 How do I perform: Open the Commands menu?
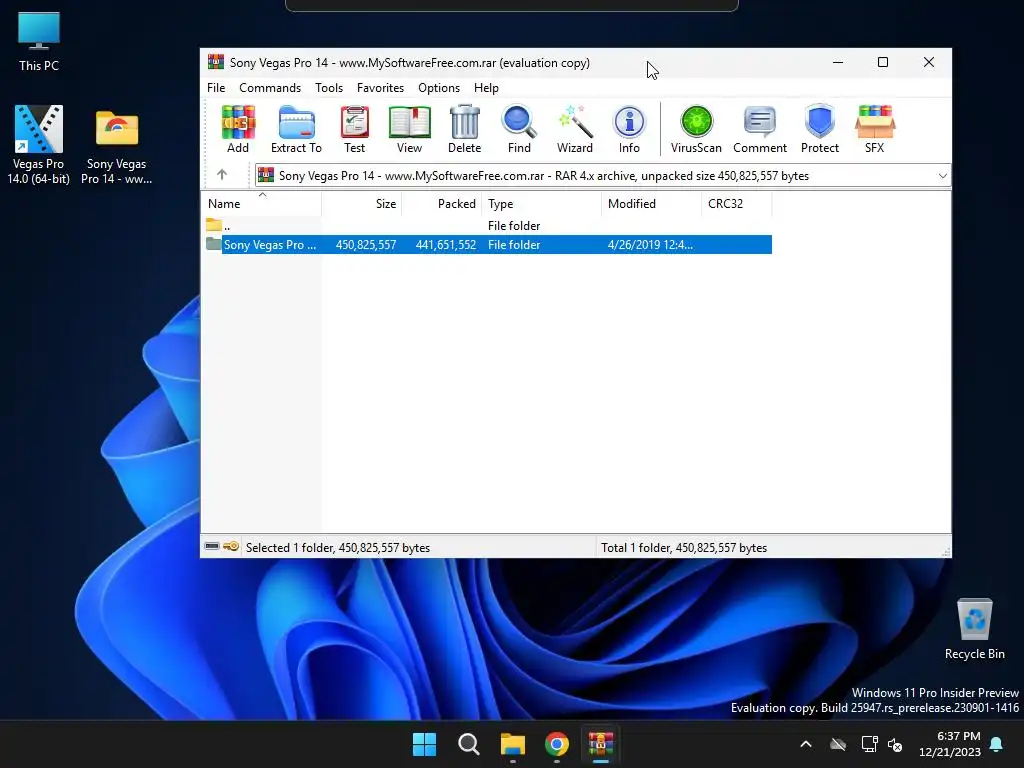tap(270, 88)
